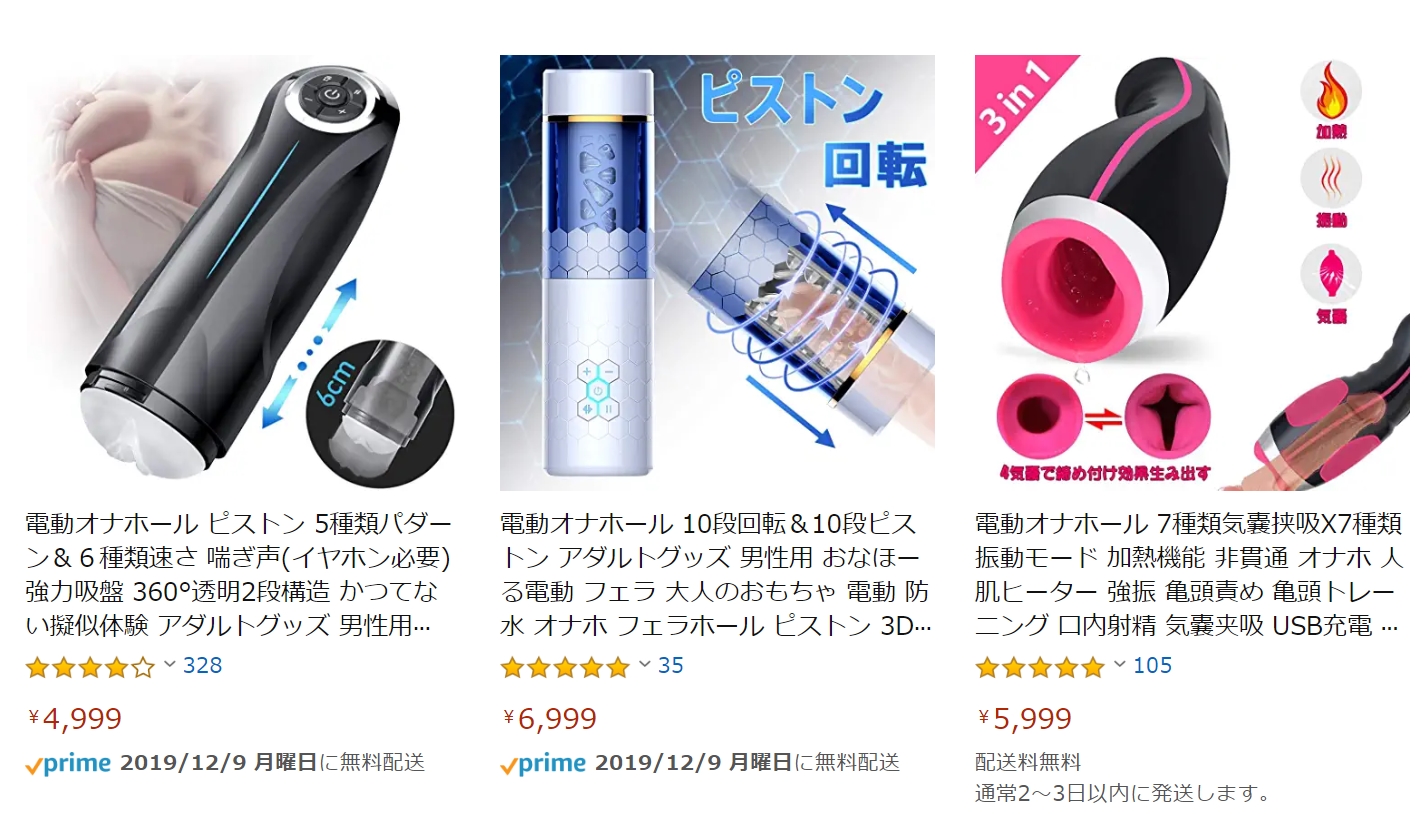The height and width of the screenshot is (814, 1427).
Task: Open the 105 customer reviews link
Action: click(x=1152, y=666)
